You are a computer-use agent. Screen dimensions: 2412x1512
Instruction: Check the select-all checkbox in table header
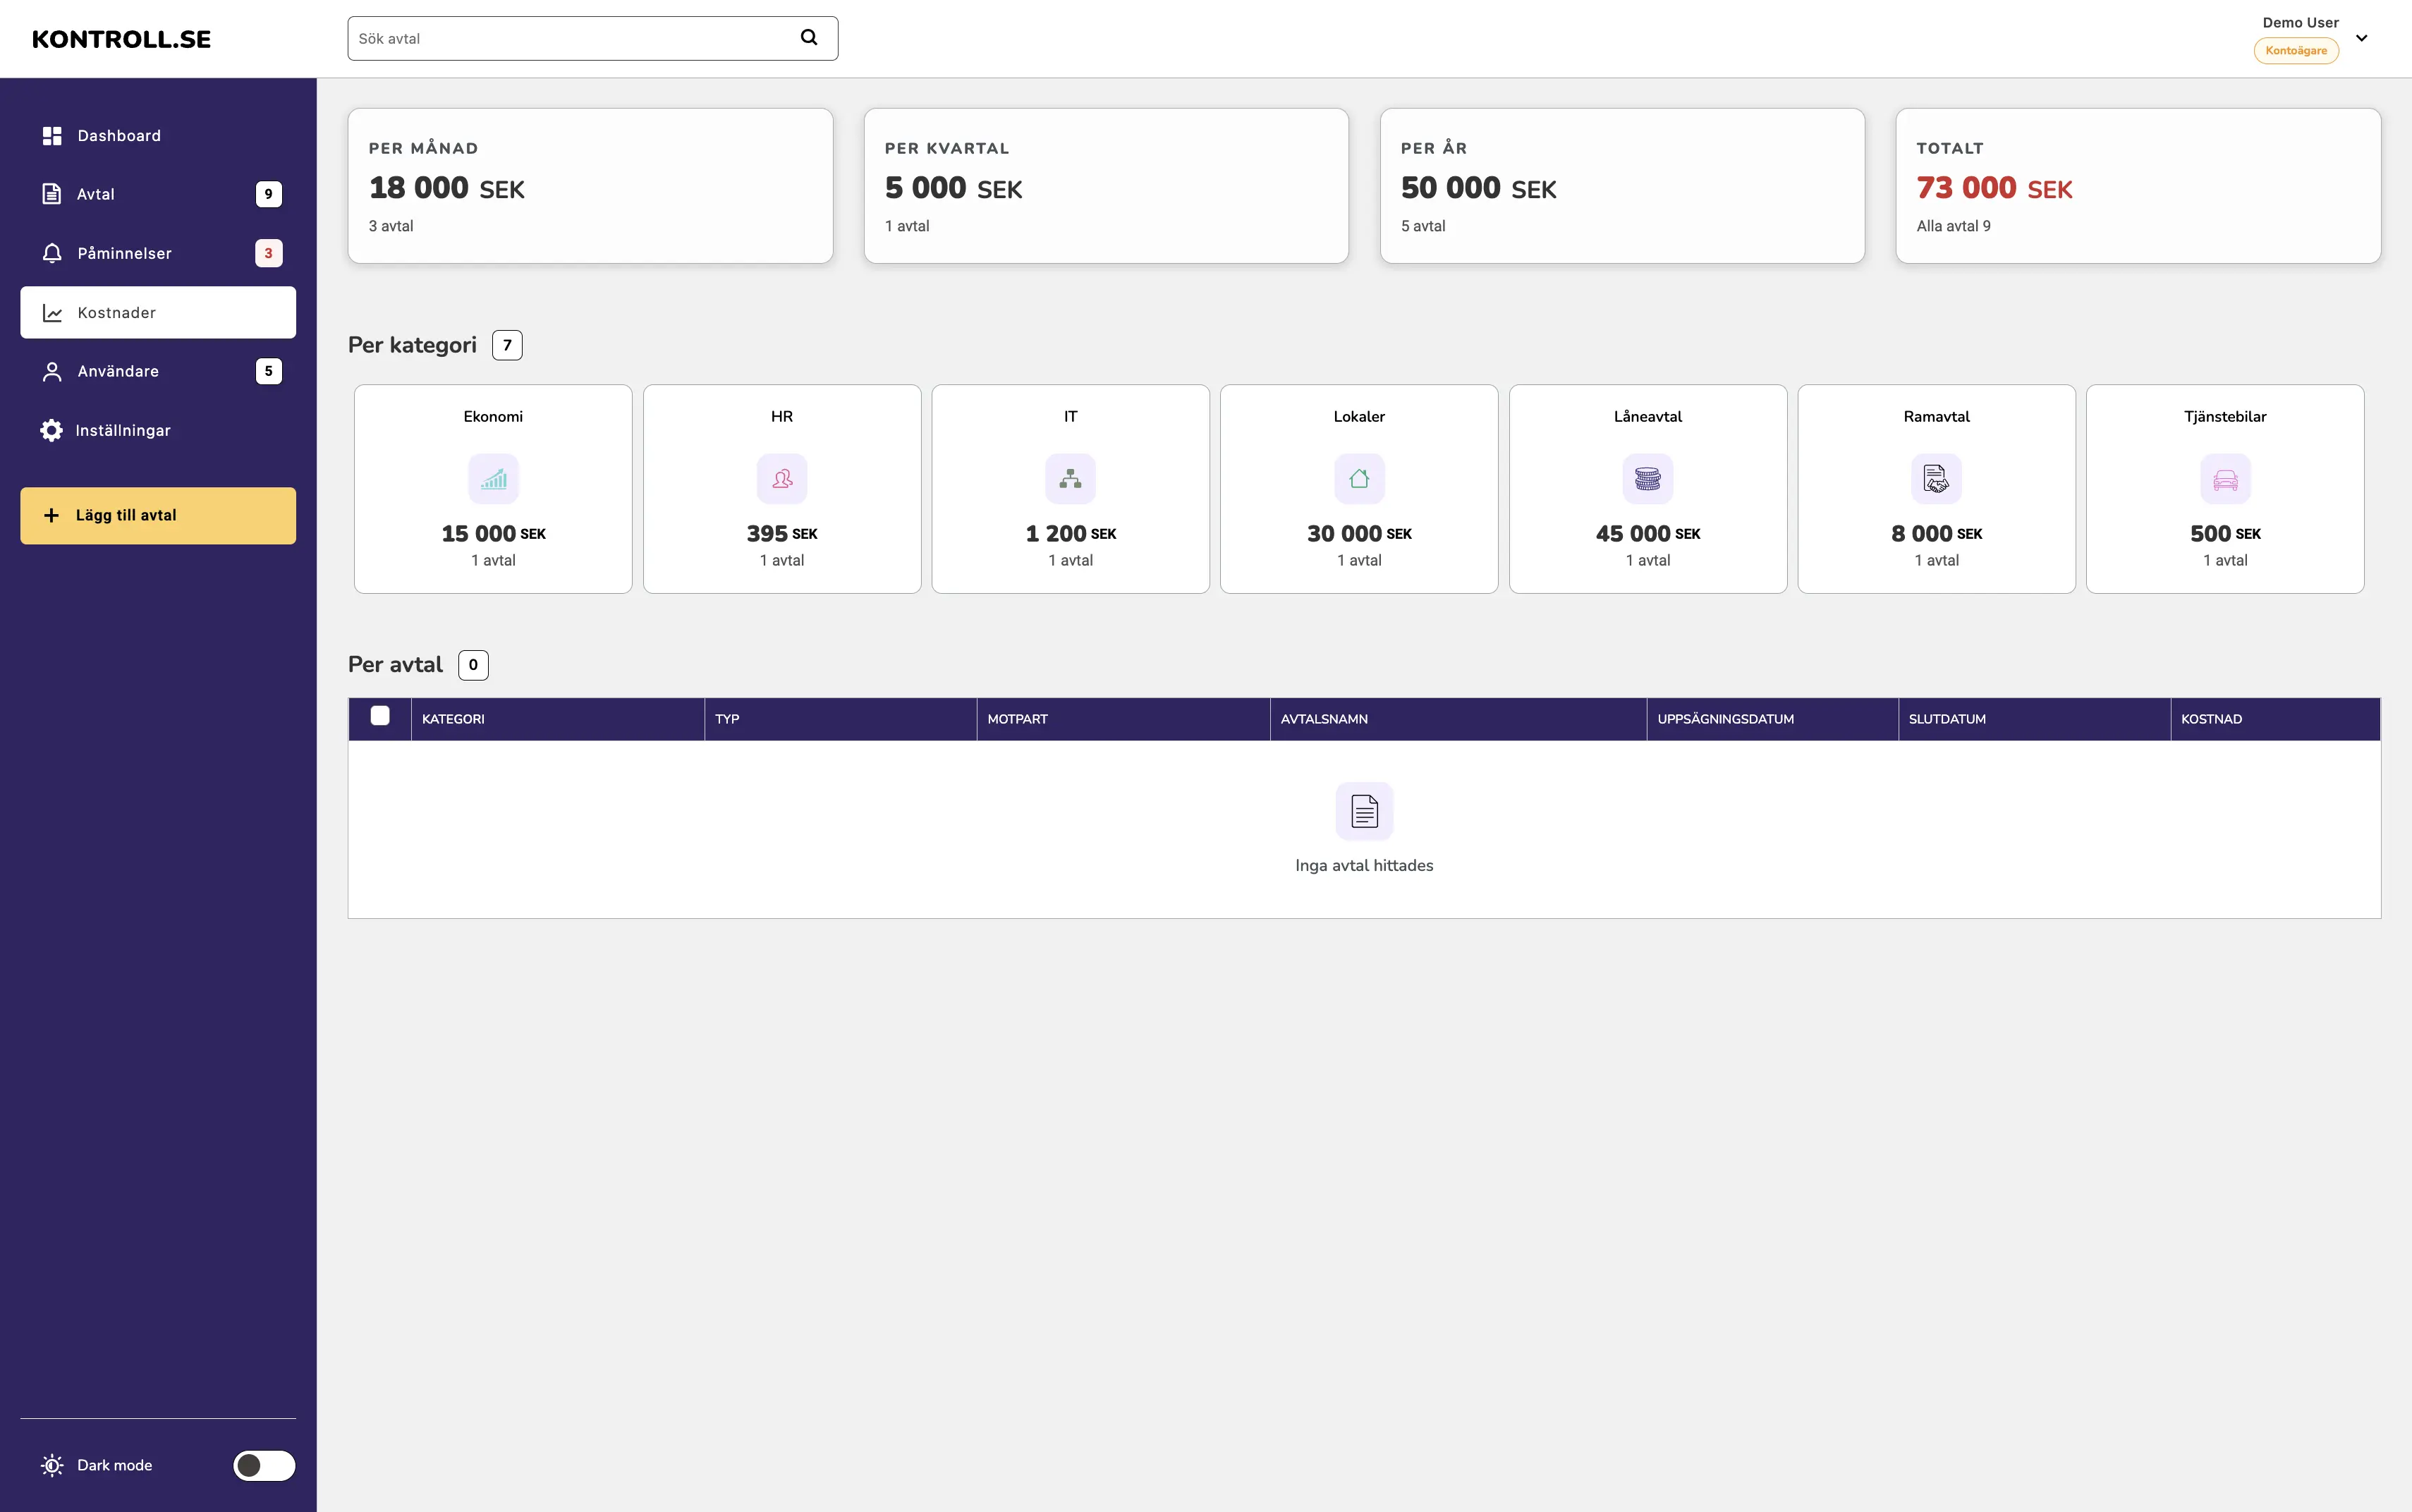click(380, 716)
